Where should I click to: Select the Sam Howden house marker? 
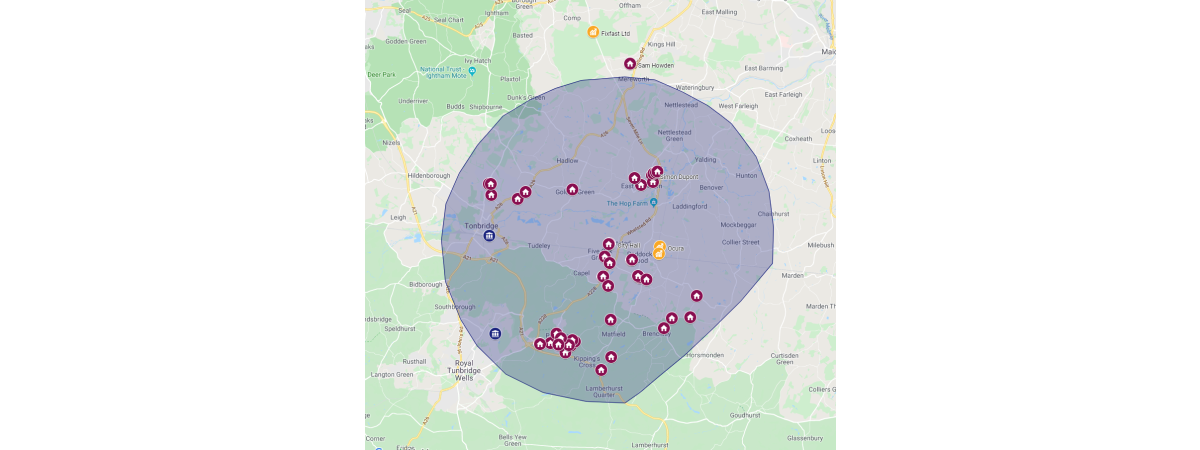[630, 64]
